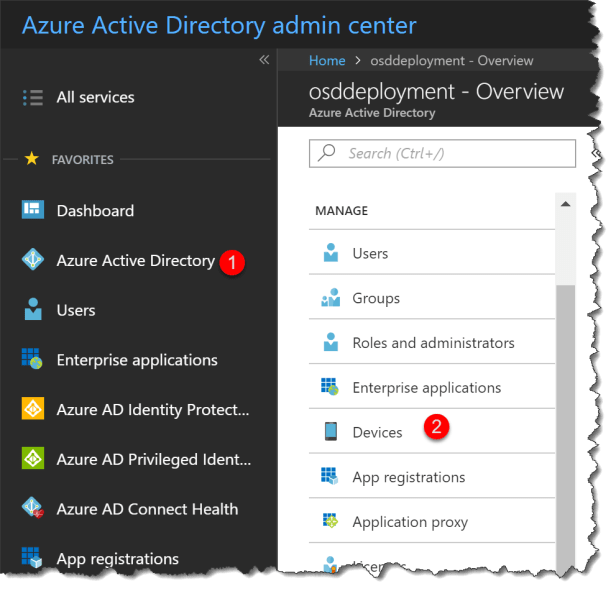This screenshot has width=616, height=591.
Task: Select Users in the favorites sidebar
Action: pyautogui.click(x=76, y=310)
